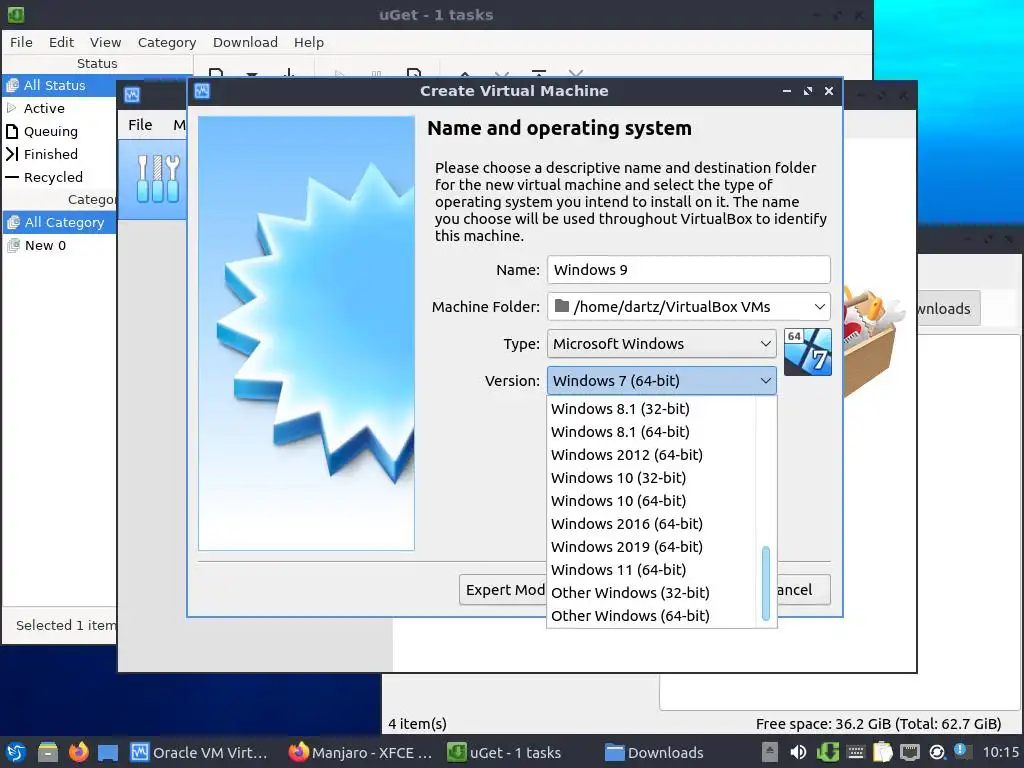Switch to Oracle VM VirtualBox taskbar entry
This screenshot has width=1024, height=768.
pyautogui.click(x=199, y=753)
